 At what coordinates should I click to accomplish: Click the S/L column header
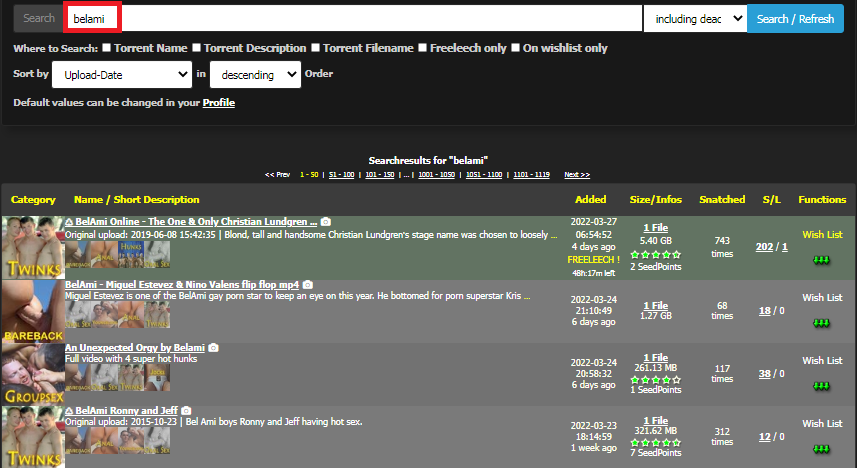(x=772, y=200)
